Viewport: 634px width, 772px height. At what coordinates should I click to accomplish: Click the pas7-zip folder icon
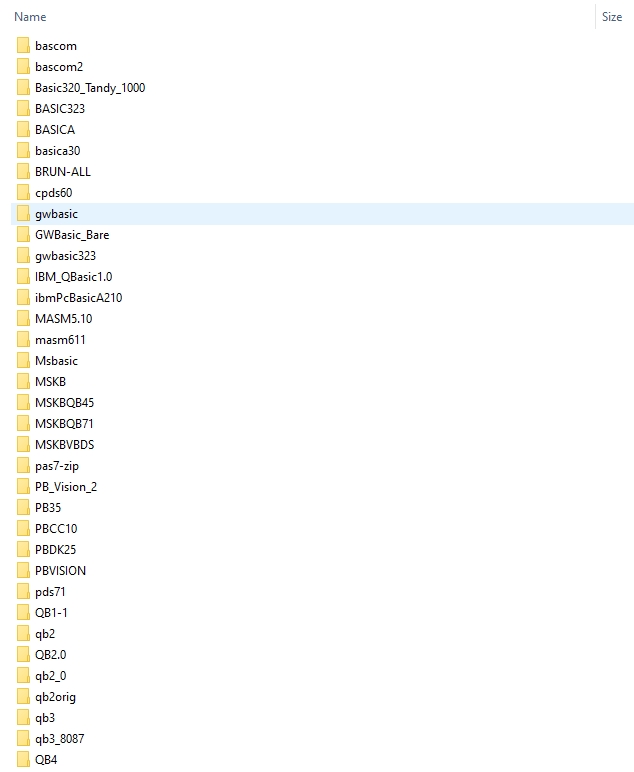point(23,466)
